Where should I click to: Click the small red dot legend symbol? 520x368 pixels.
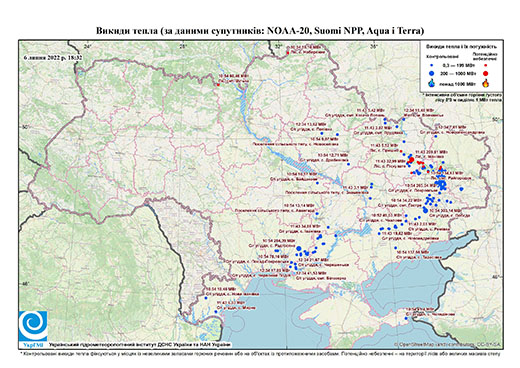point(486,65)
